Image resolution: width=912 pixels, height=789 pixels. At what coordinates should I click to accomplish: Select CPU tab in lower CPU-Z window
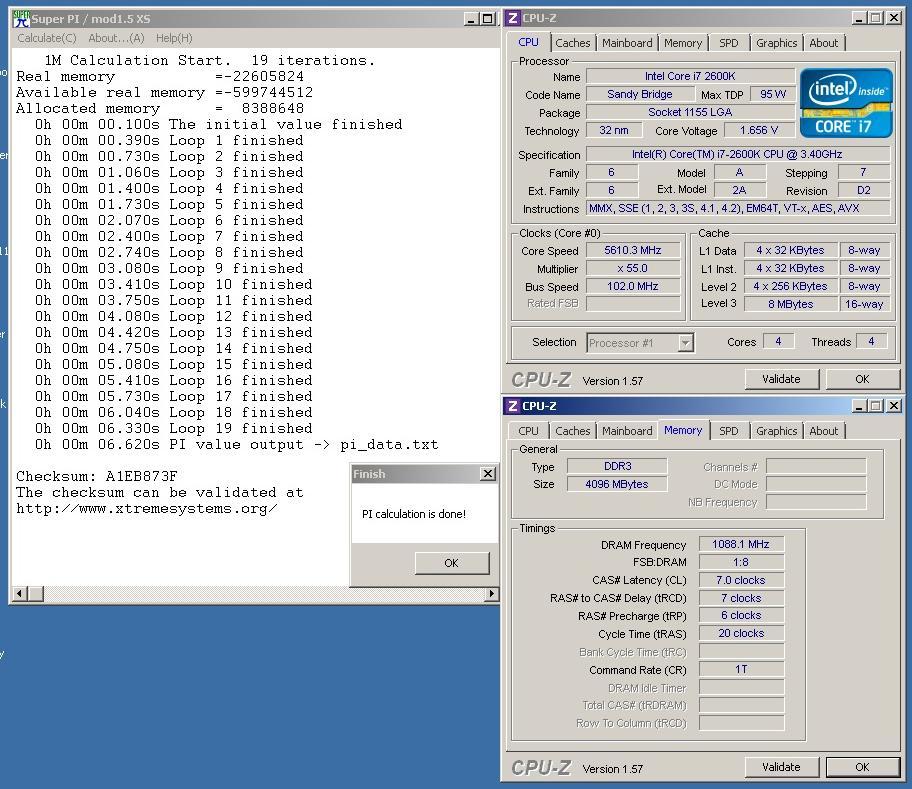528,431
